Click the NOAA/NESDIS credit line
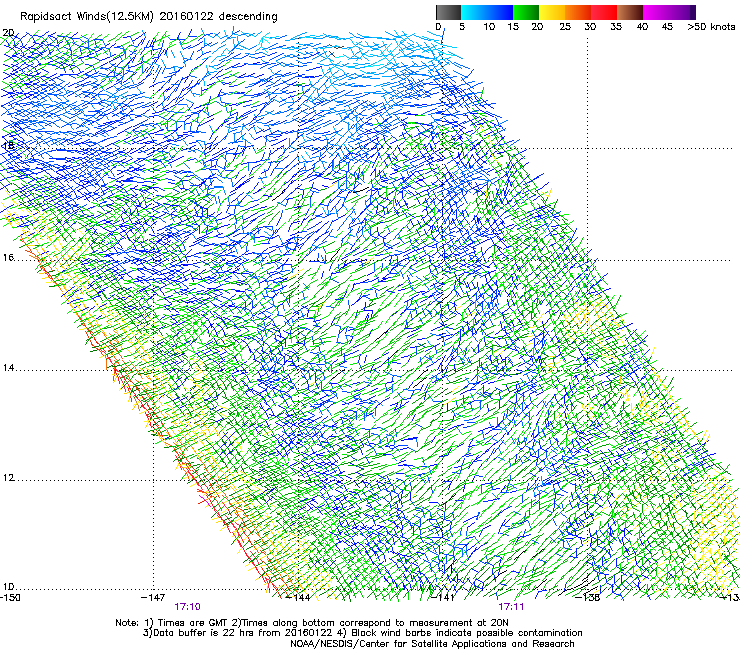Image resolution: width=740 pixels, height=650 pixels. click(x=432, y=644)
